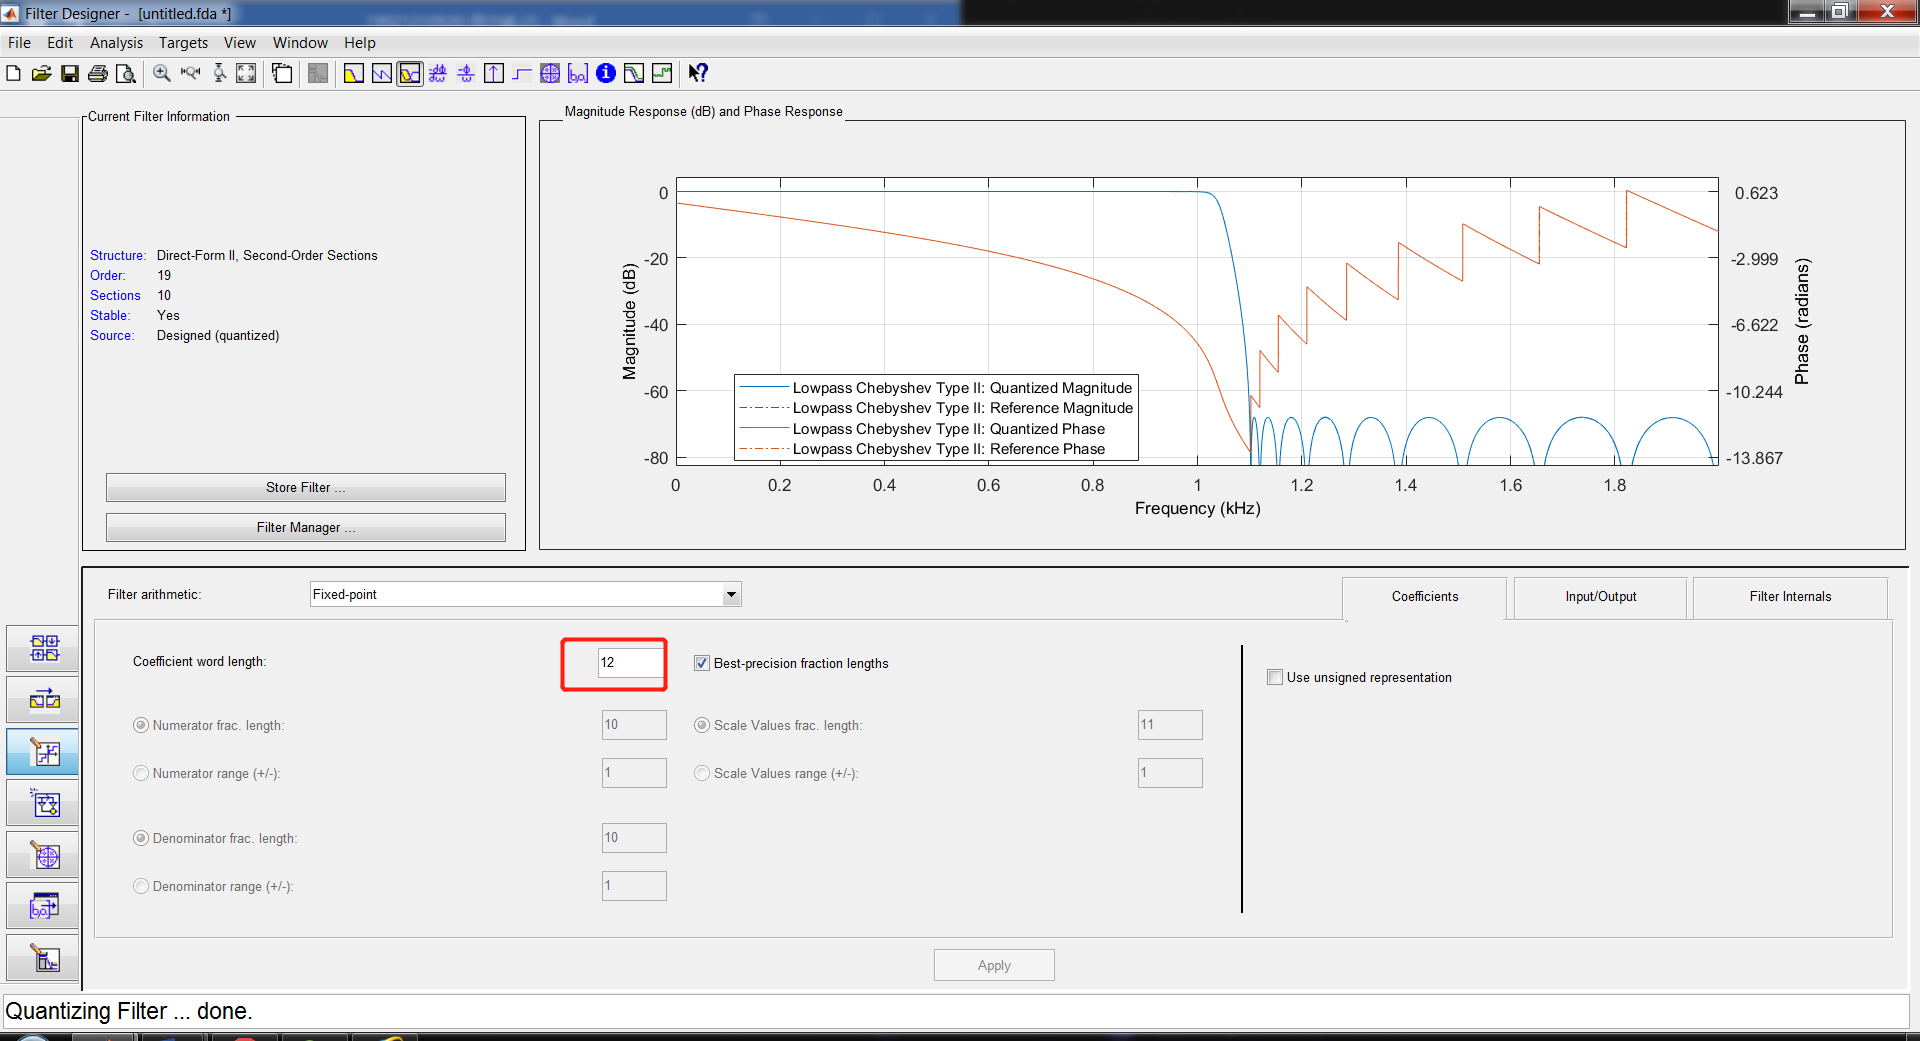
Task: Open the Pole/Zero Plot toolbar icon
Action: 550,73
